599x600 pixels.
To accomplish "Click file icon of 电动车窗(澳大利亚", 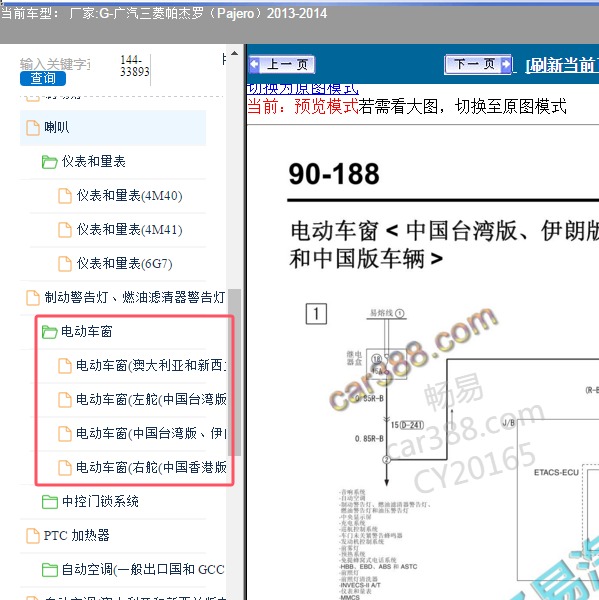I will [65, 365].
